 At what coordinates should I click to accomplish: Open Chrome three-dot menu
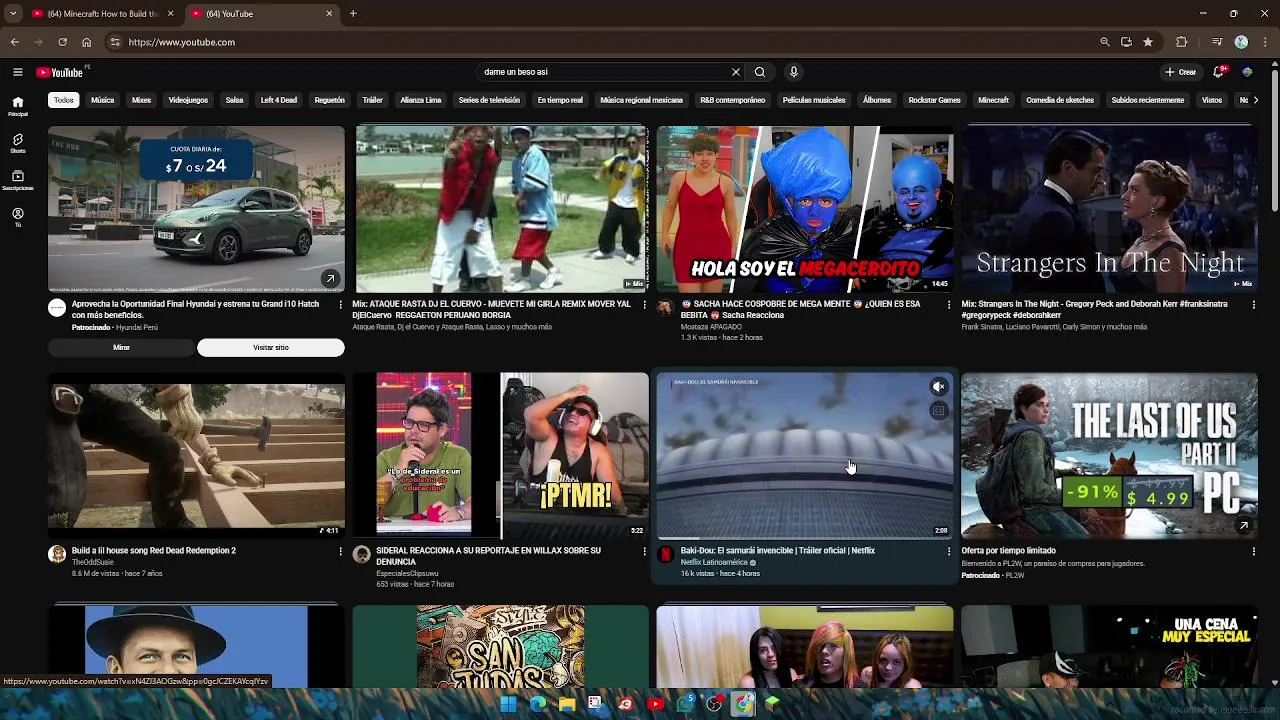click(x=1266, y=42)
